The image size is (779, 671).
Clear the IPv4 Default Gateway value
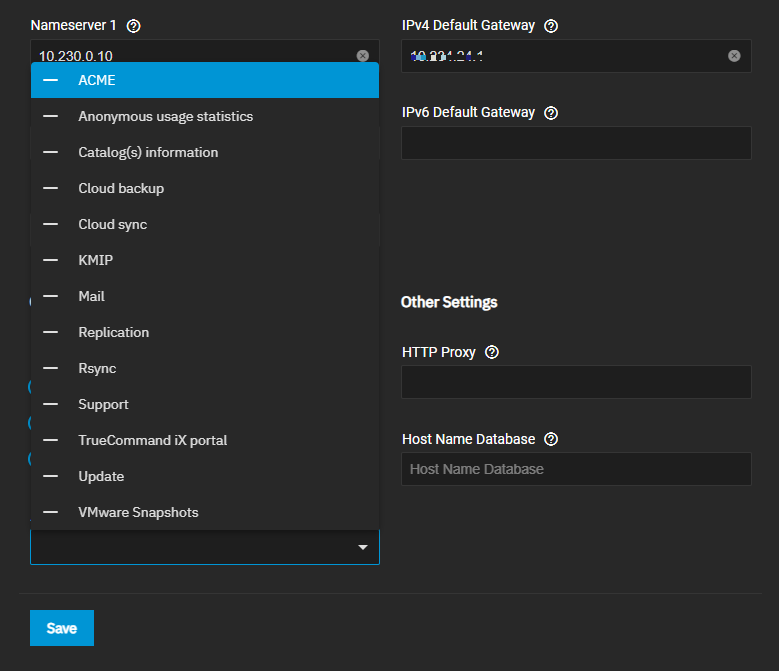734,56
